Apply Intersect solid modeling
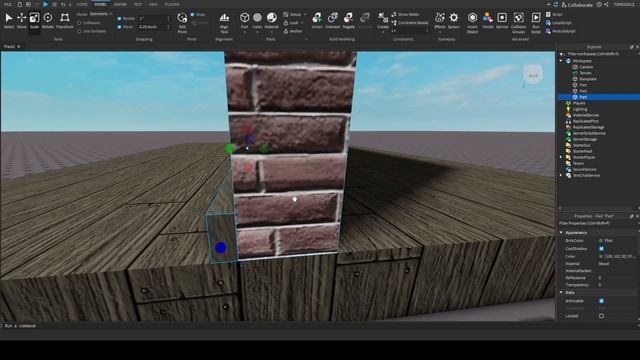This screenshot has width=640, height=360. click(333, 20)
